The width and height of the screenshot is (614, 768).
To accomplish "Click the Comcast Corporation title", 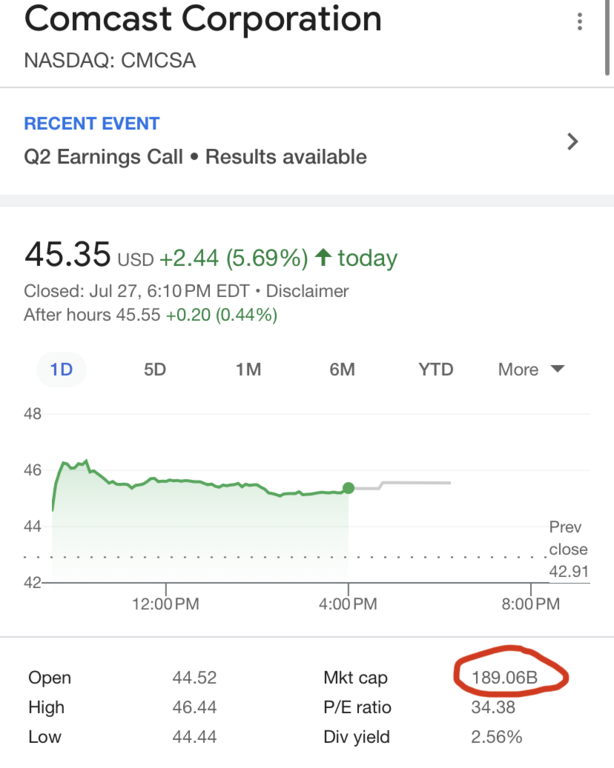I will (203, 19).
